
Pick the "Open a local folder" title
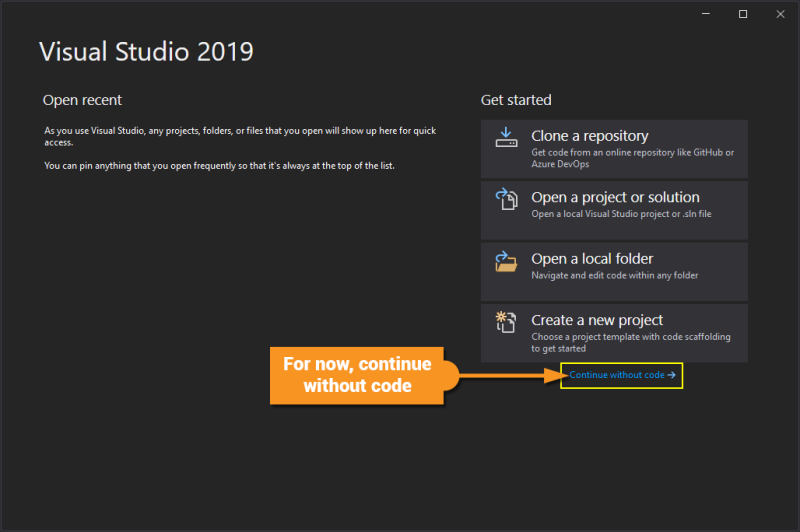pos(592,259)
